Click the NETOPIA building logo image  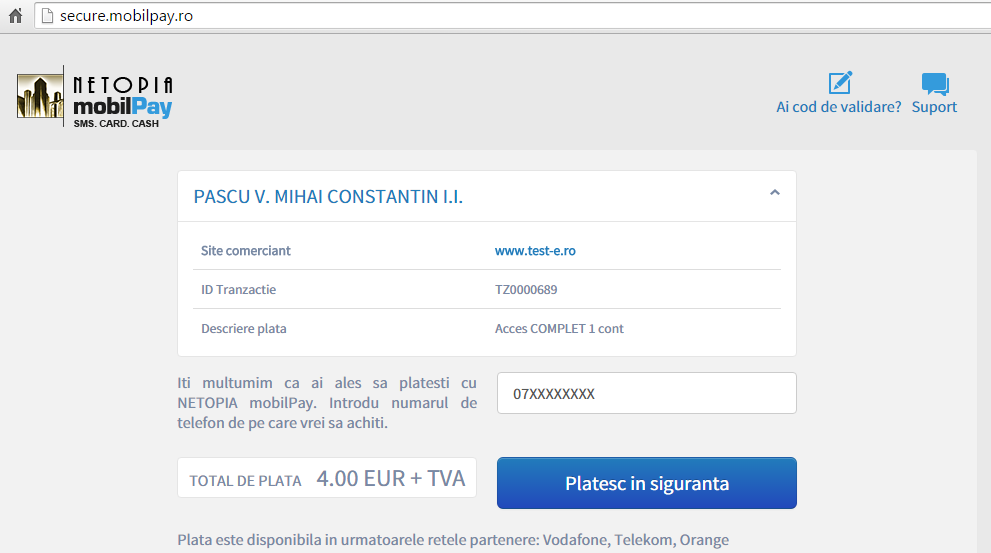40,97
